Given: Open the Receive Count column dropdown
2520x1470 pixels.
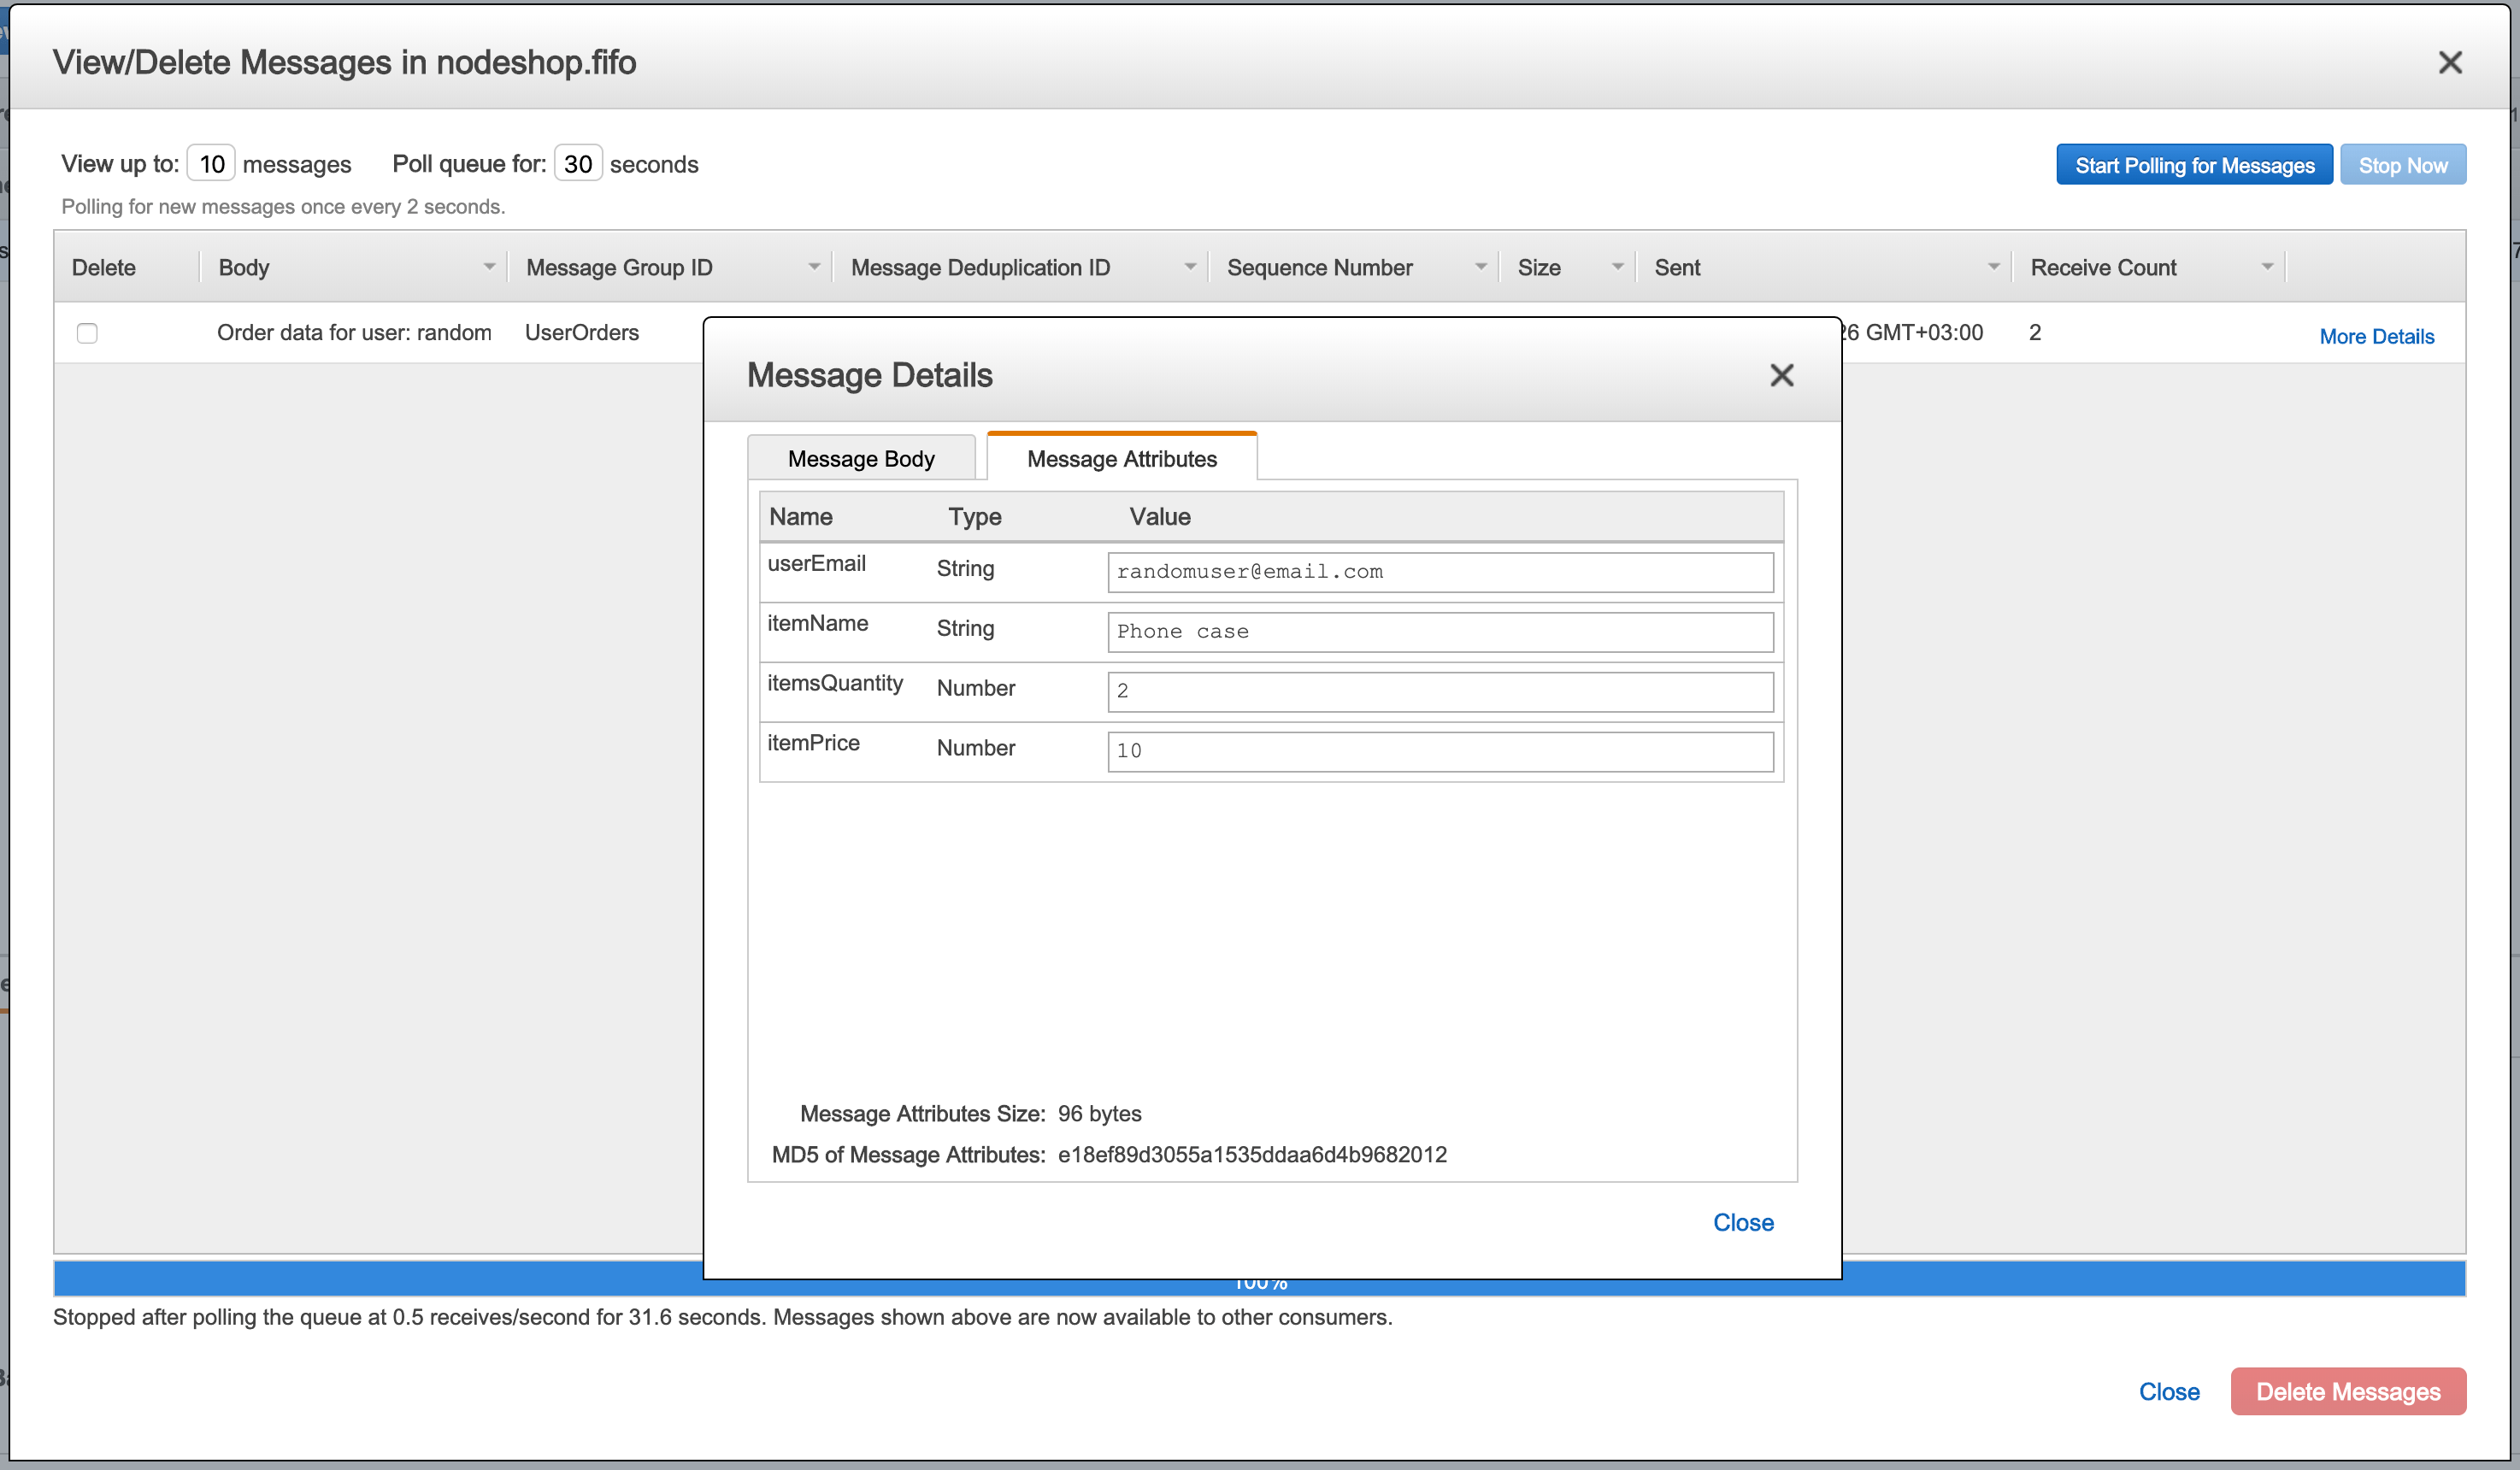Looking at the screenshot, I should 2267,266.
